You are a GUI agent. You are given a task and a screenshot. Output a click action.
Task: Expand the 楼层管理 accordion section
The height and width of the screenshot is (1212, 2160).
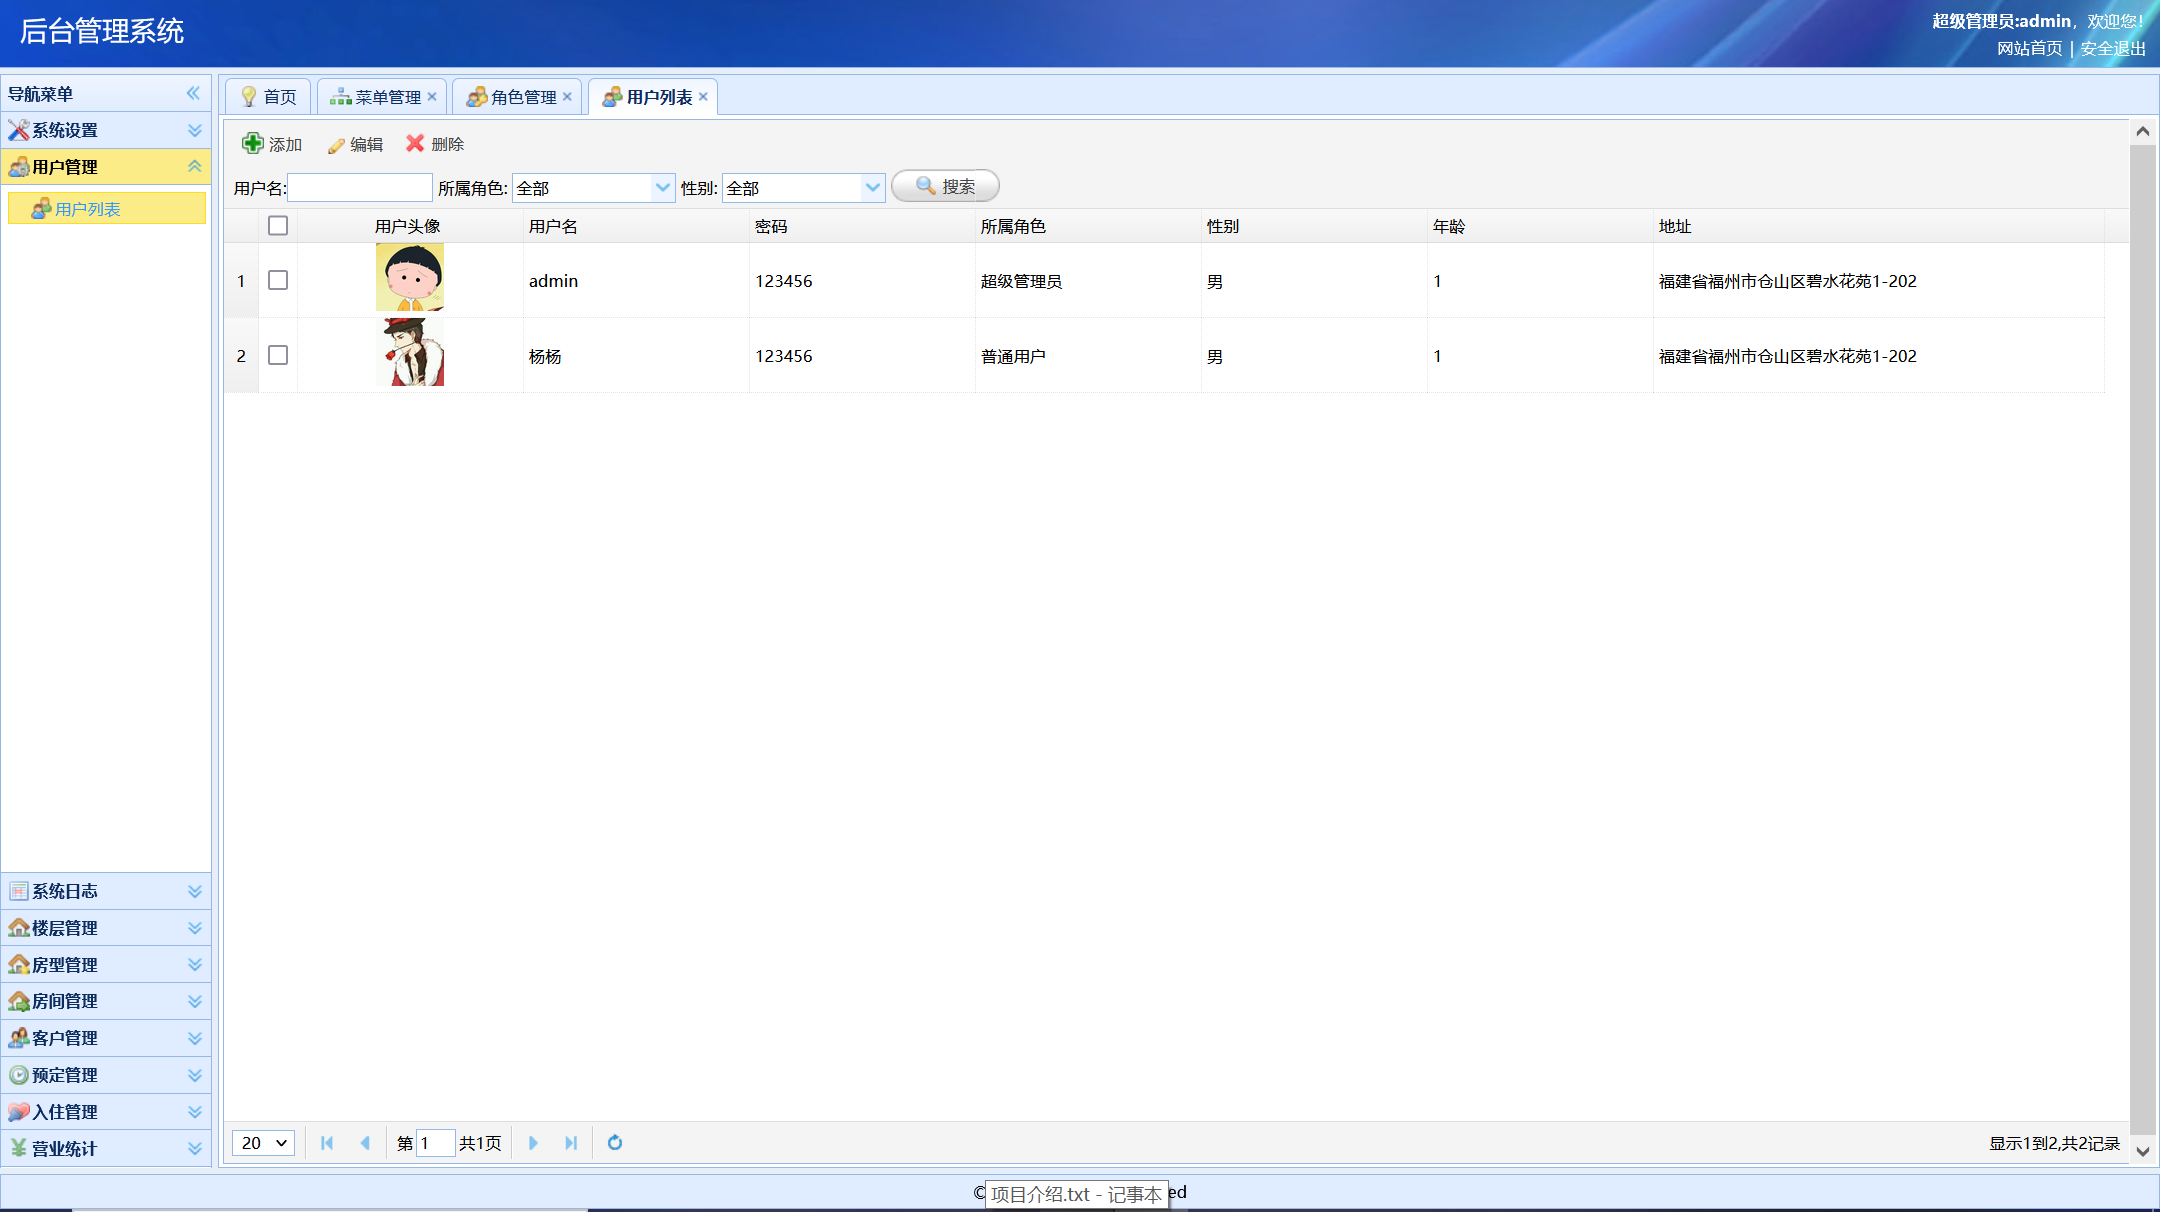(195, 928)
